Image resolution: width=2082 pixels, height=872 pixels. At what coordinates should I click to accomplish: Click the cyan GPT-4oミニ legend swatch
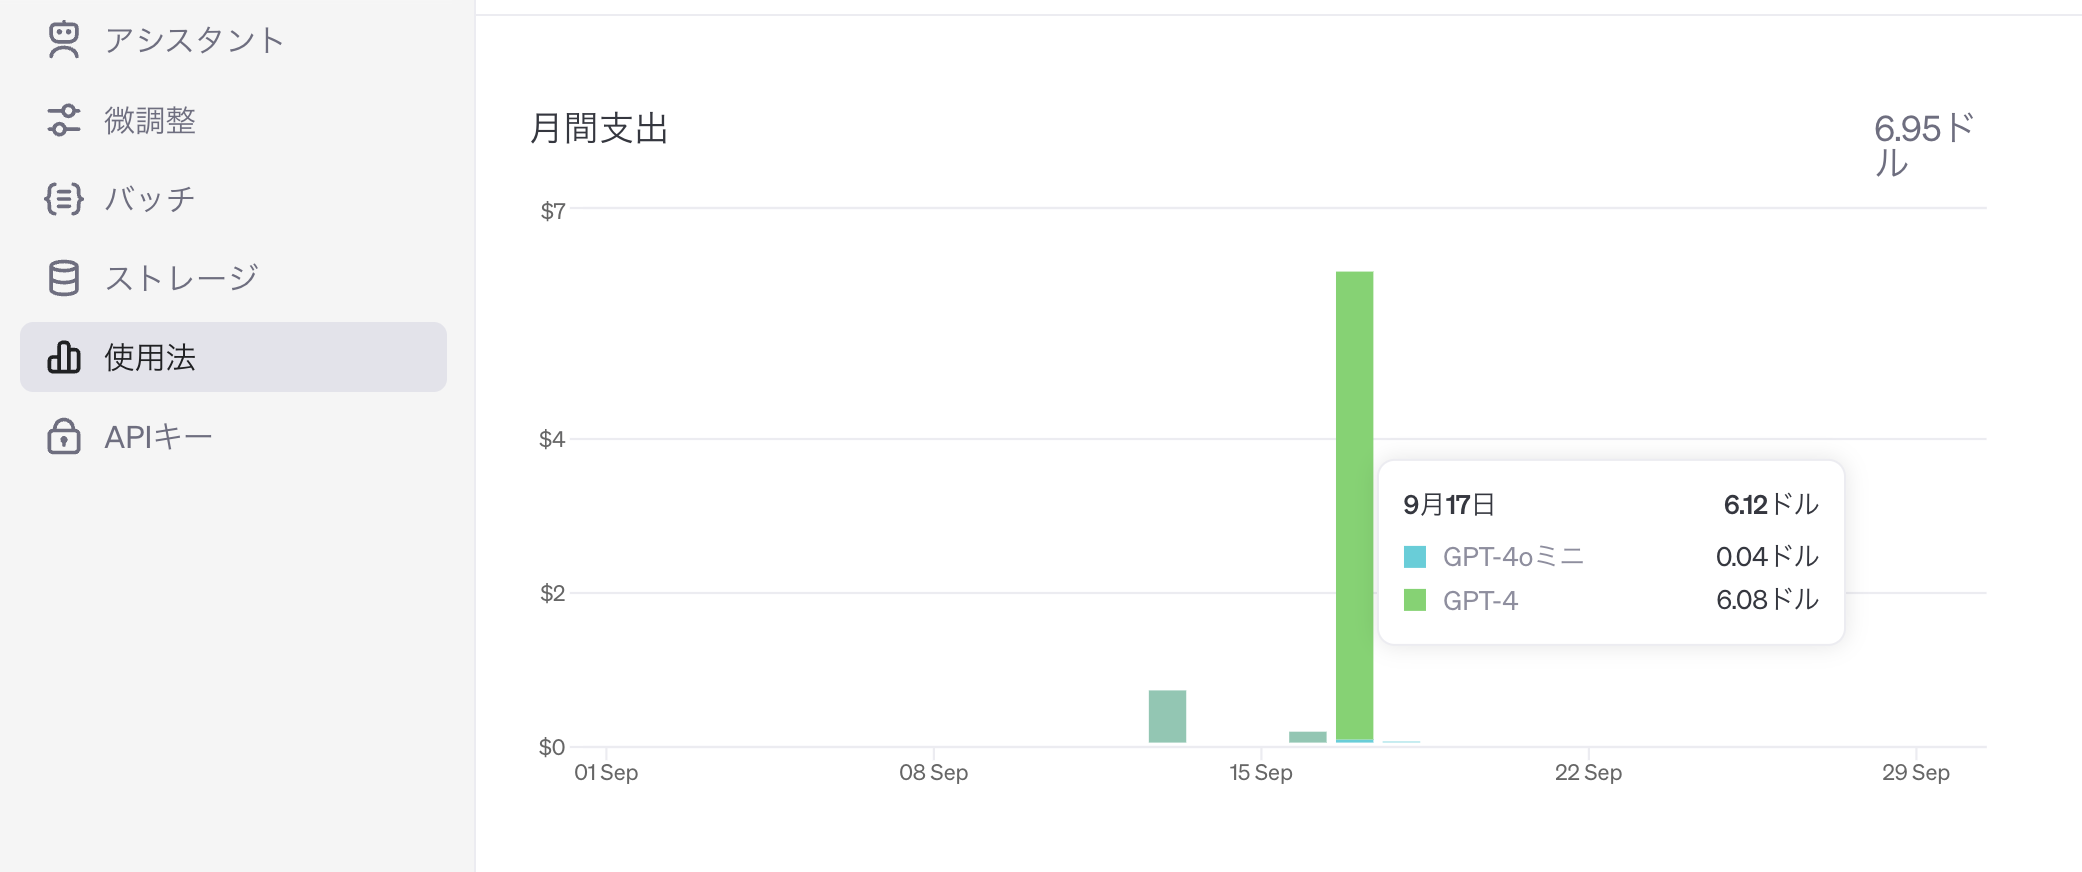click(x=1414, y=556)
